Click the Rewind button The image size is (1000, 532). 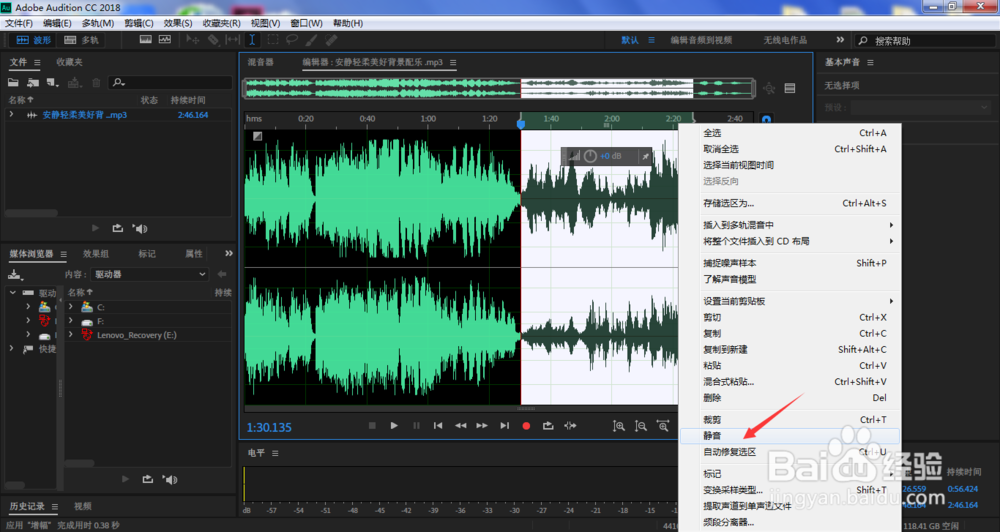pos(460,425)
